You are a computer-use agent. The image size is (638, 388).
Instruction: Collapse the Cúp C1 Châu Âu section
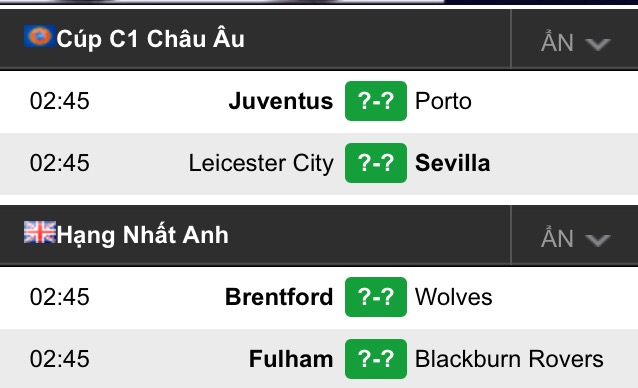pyautogui.click(x=575, y=42)
